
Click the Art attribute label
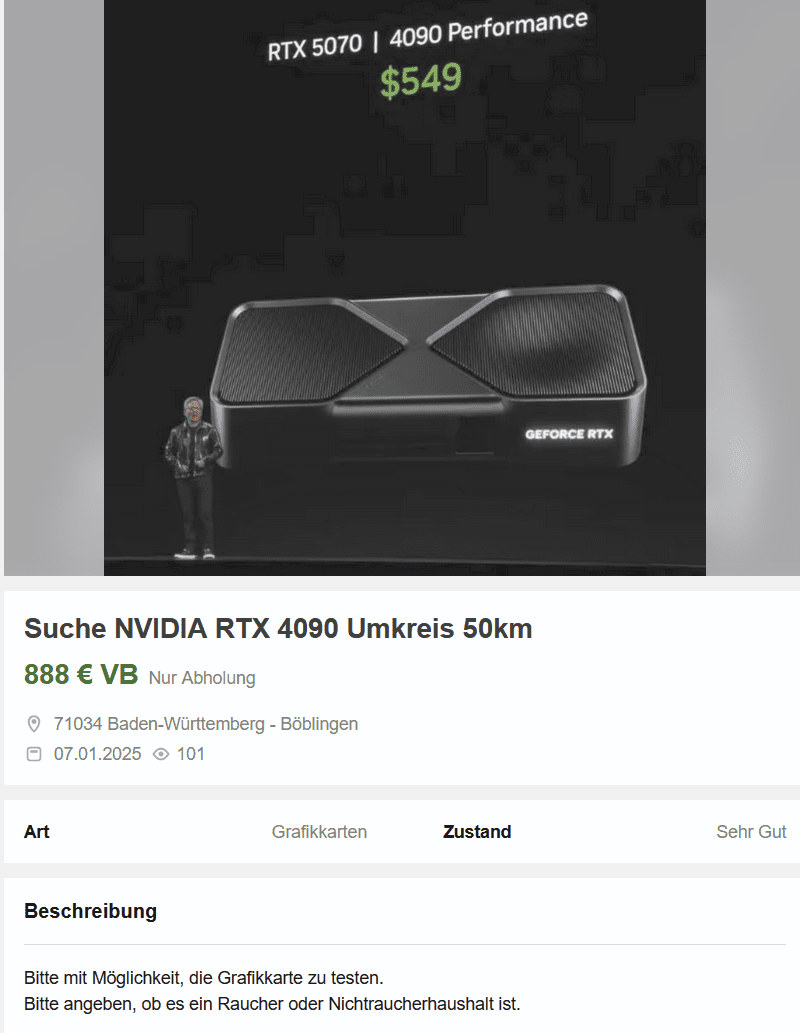point(37,831)
